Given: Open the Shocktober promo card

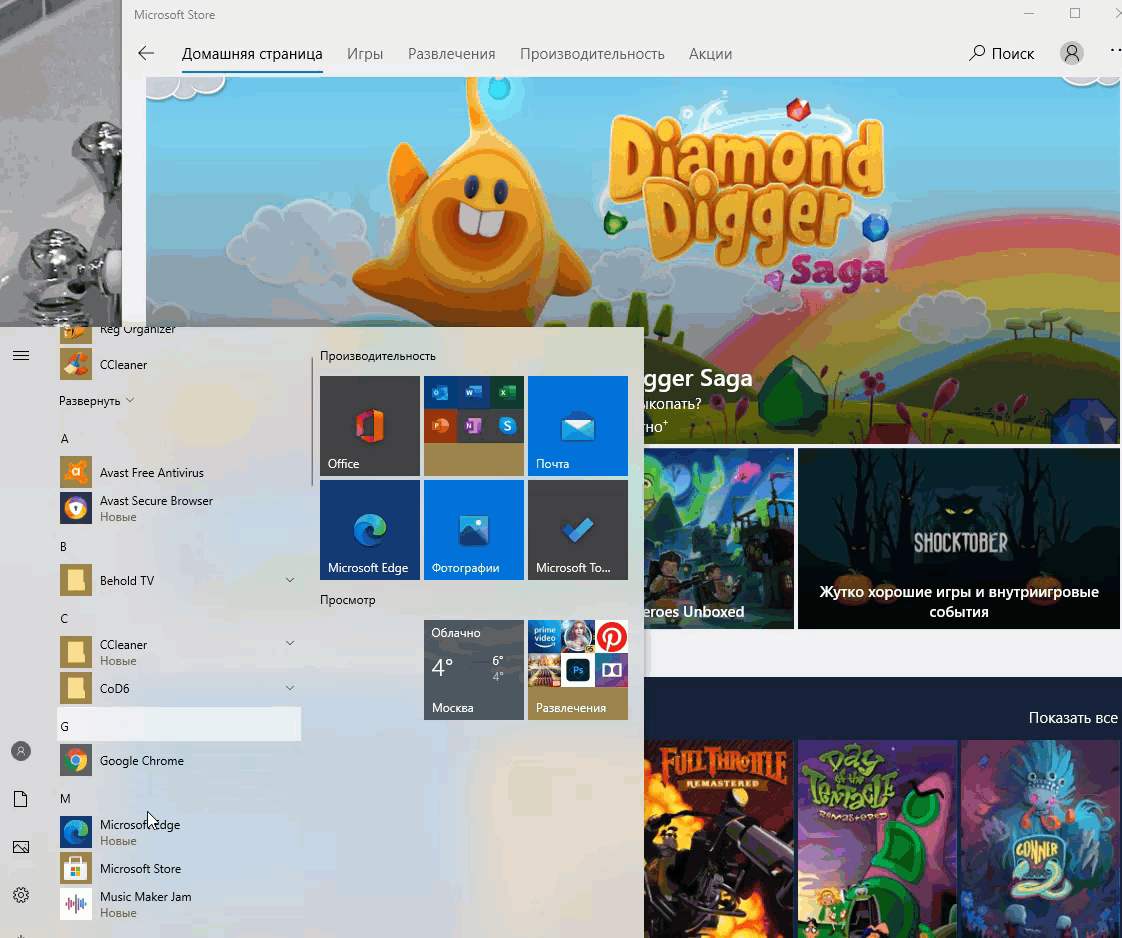Looking at the screenshot, I should point(958,539).
